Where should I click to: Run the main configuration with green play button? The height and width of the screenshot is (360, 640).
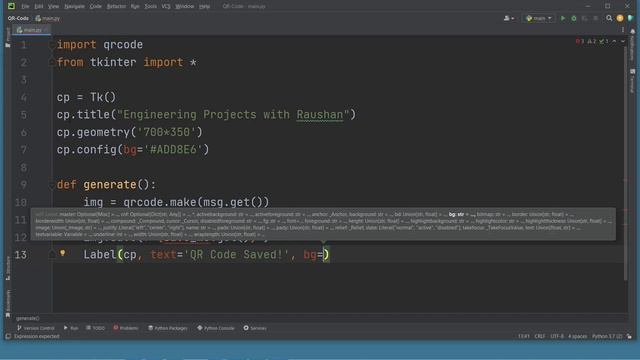[563, 18]
